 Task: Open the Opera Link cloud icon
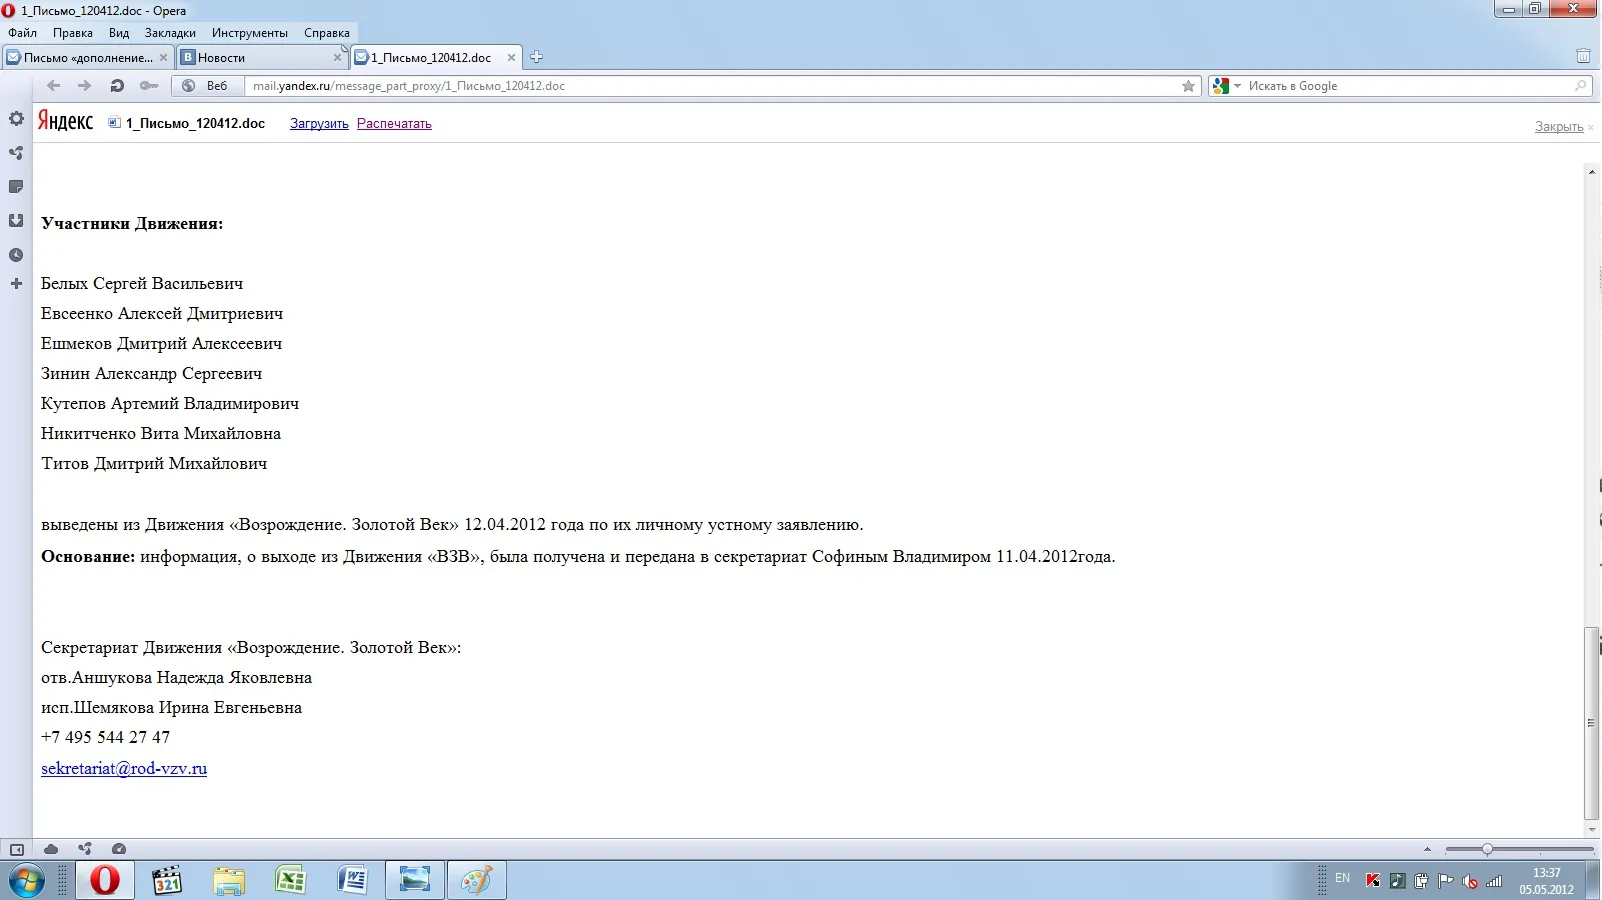[51, 849]
